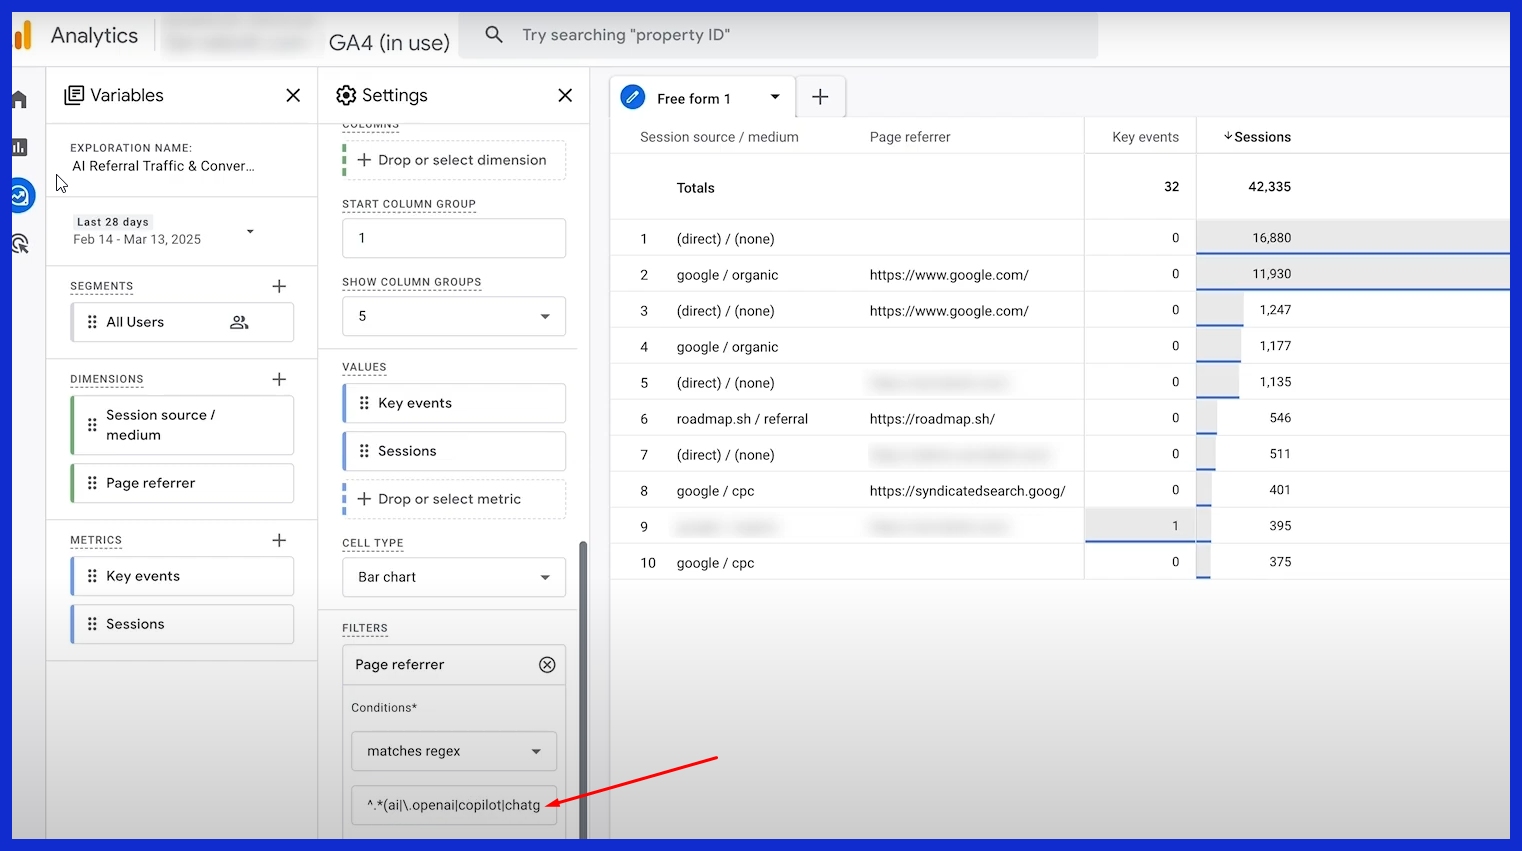
Task: Click the Variables panel icon
Action: pos(74,95)
